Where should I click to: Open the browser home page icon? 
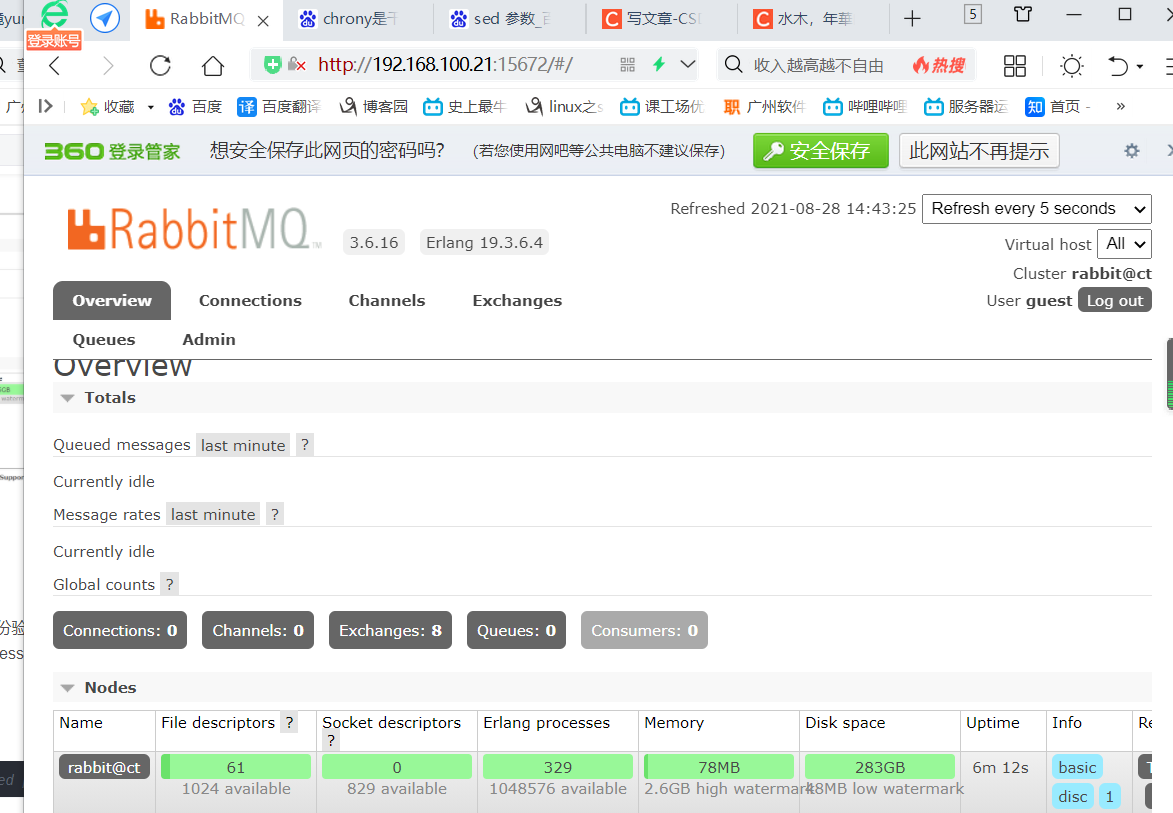click(213, 66)
